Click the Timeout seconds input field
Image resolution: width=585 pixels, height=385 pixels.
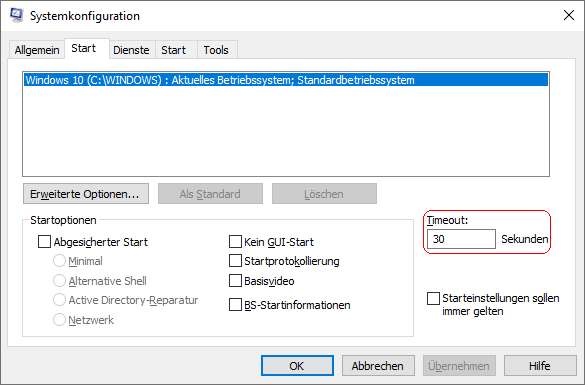point(461,239)
